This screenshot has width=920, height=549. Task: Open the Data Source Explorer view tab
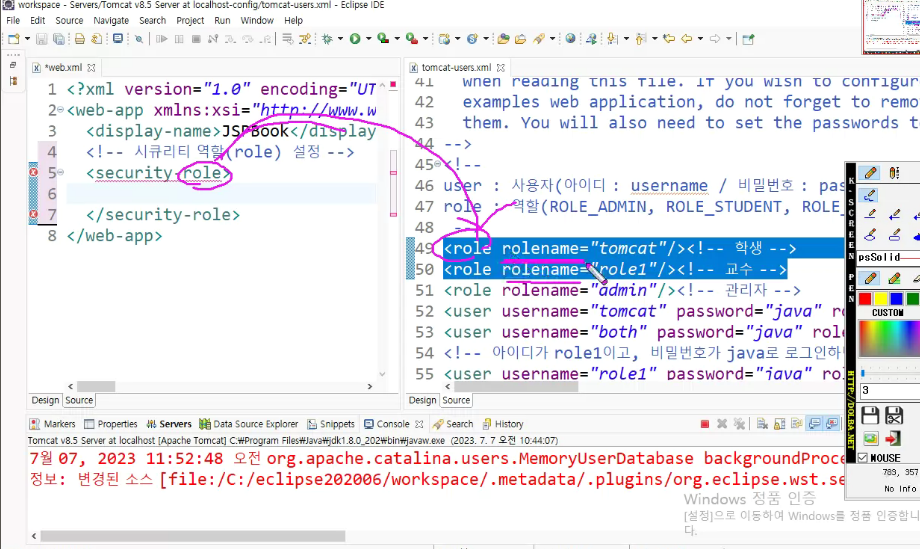(249, 424)
